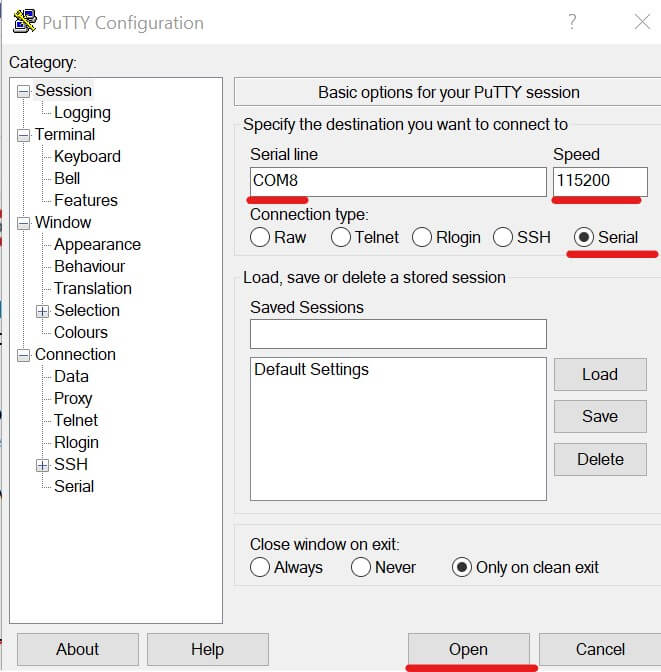Open the Data settings category
661x672 pixels.
click(x=71, y=376)
